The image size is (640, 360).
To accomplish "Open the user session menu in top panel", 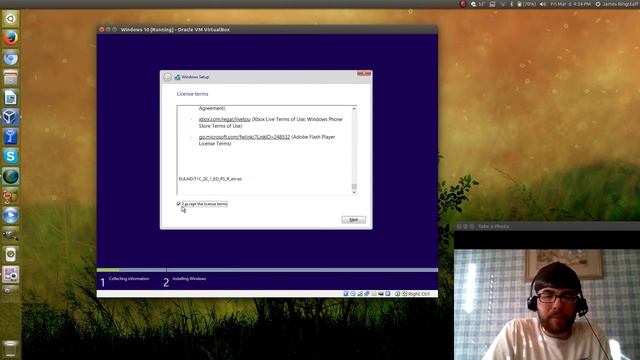I will 617,4.
